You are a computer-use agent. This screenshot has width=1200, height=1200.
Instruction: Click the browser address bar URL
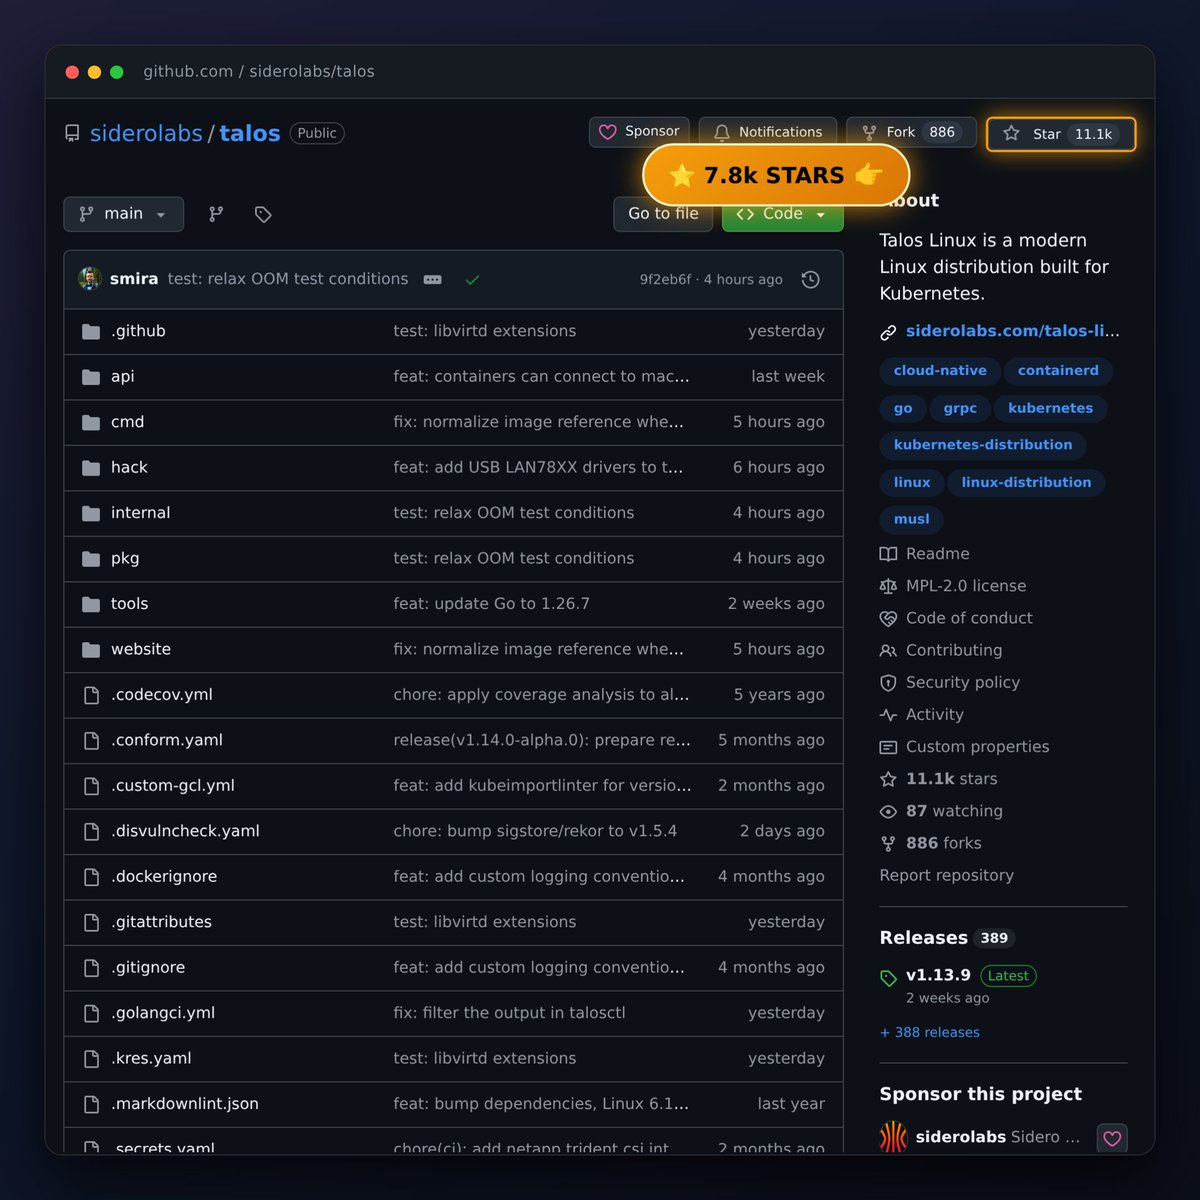[259, 72]
